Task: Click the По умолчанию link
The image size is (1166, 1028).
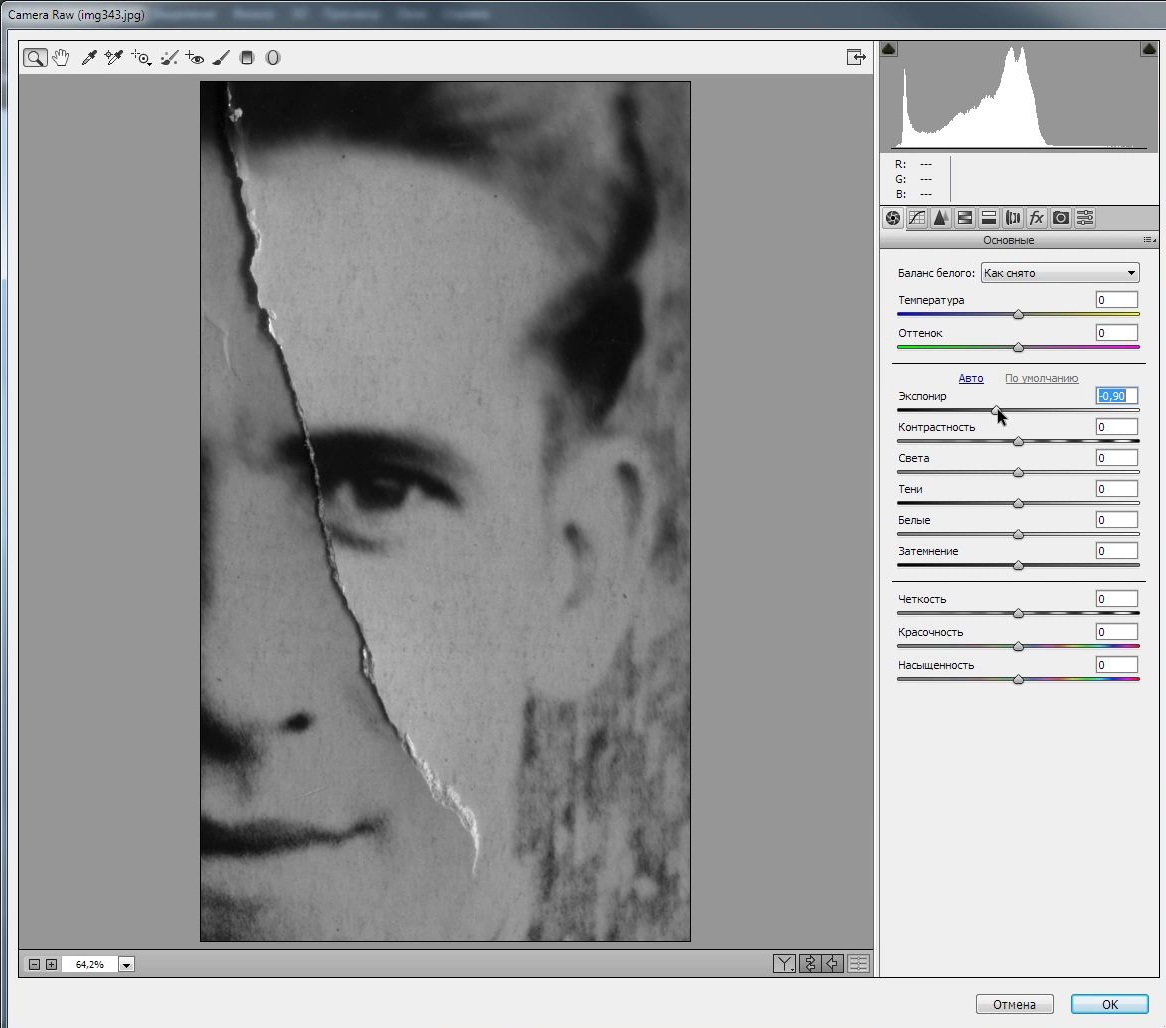Action: coord(1041,379)
